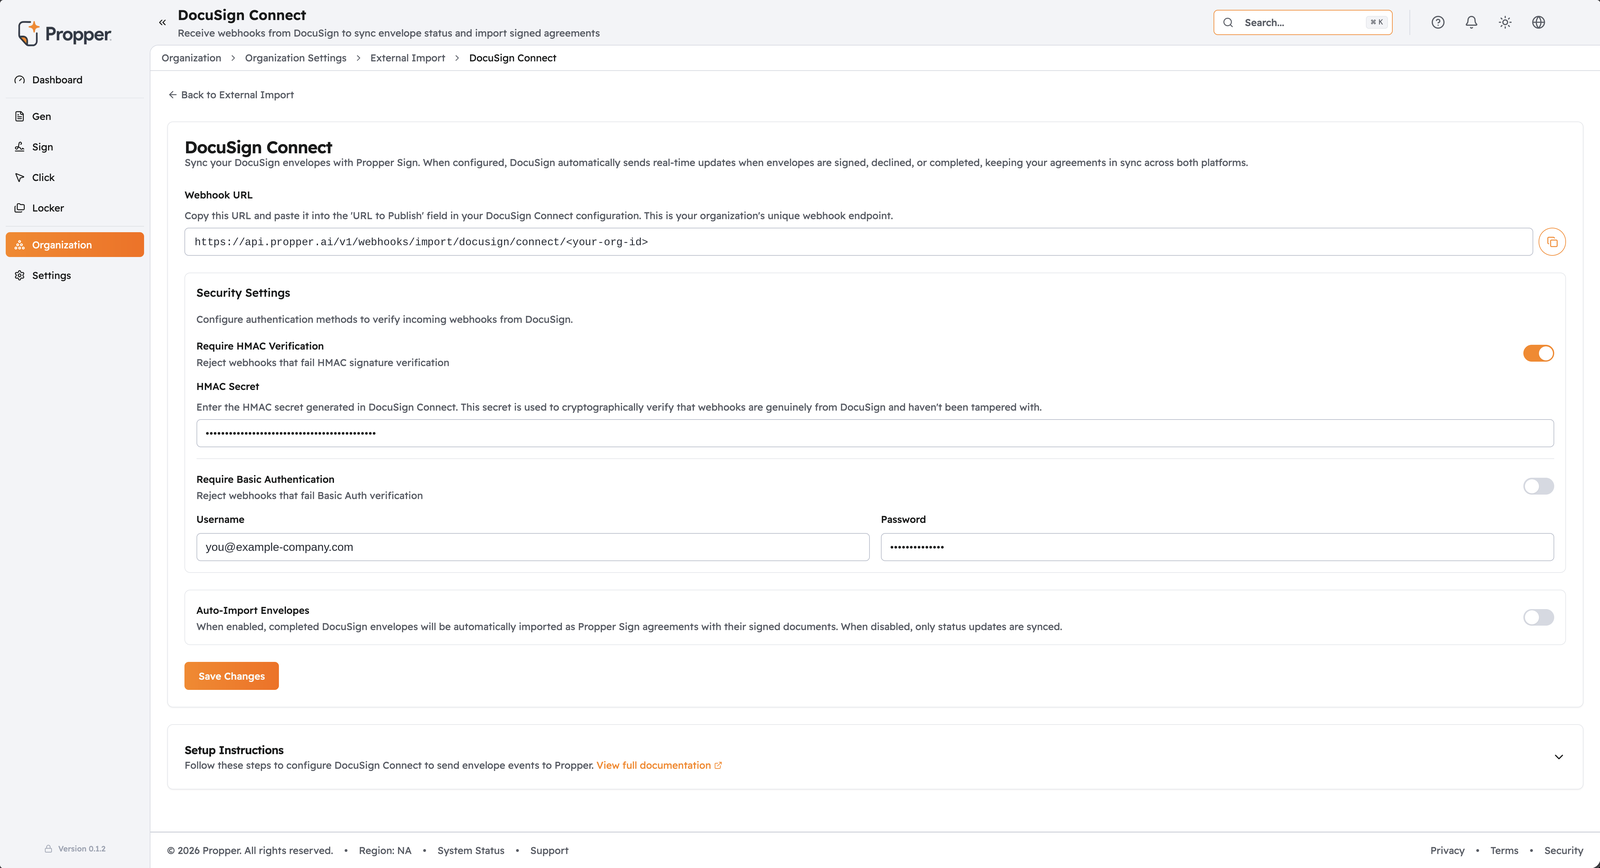Click Version 0.1.2 text
Image resolution: width=1600 pixels, height=868 pixels.
pos(82,849)
